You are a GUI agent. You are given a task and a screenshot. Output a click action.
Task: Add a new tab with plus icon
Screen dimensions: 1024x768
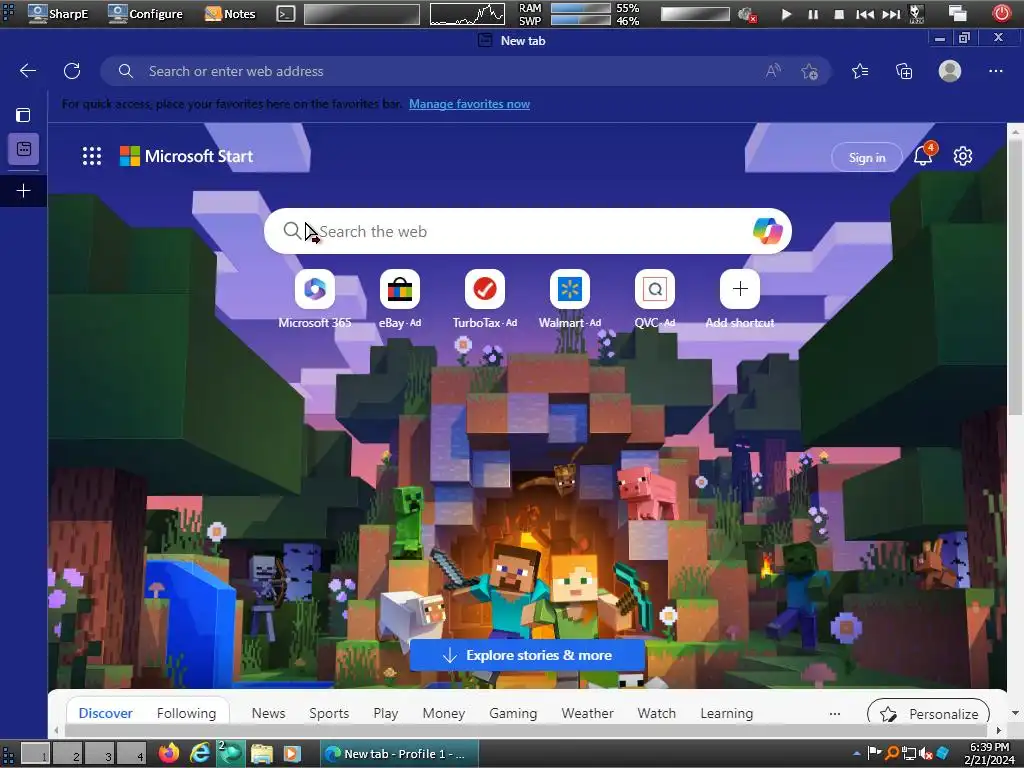(x=24, y=191)
